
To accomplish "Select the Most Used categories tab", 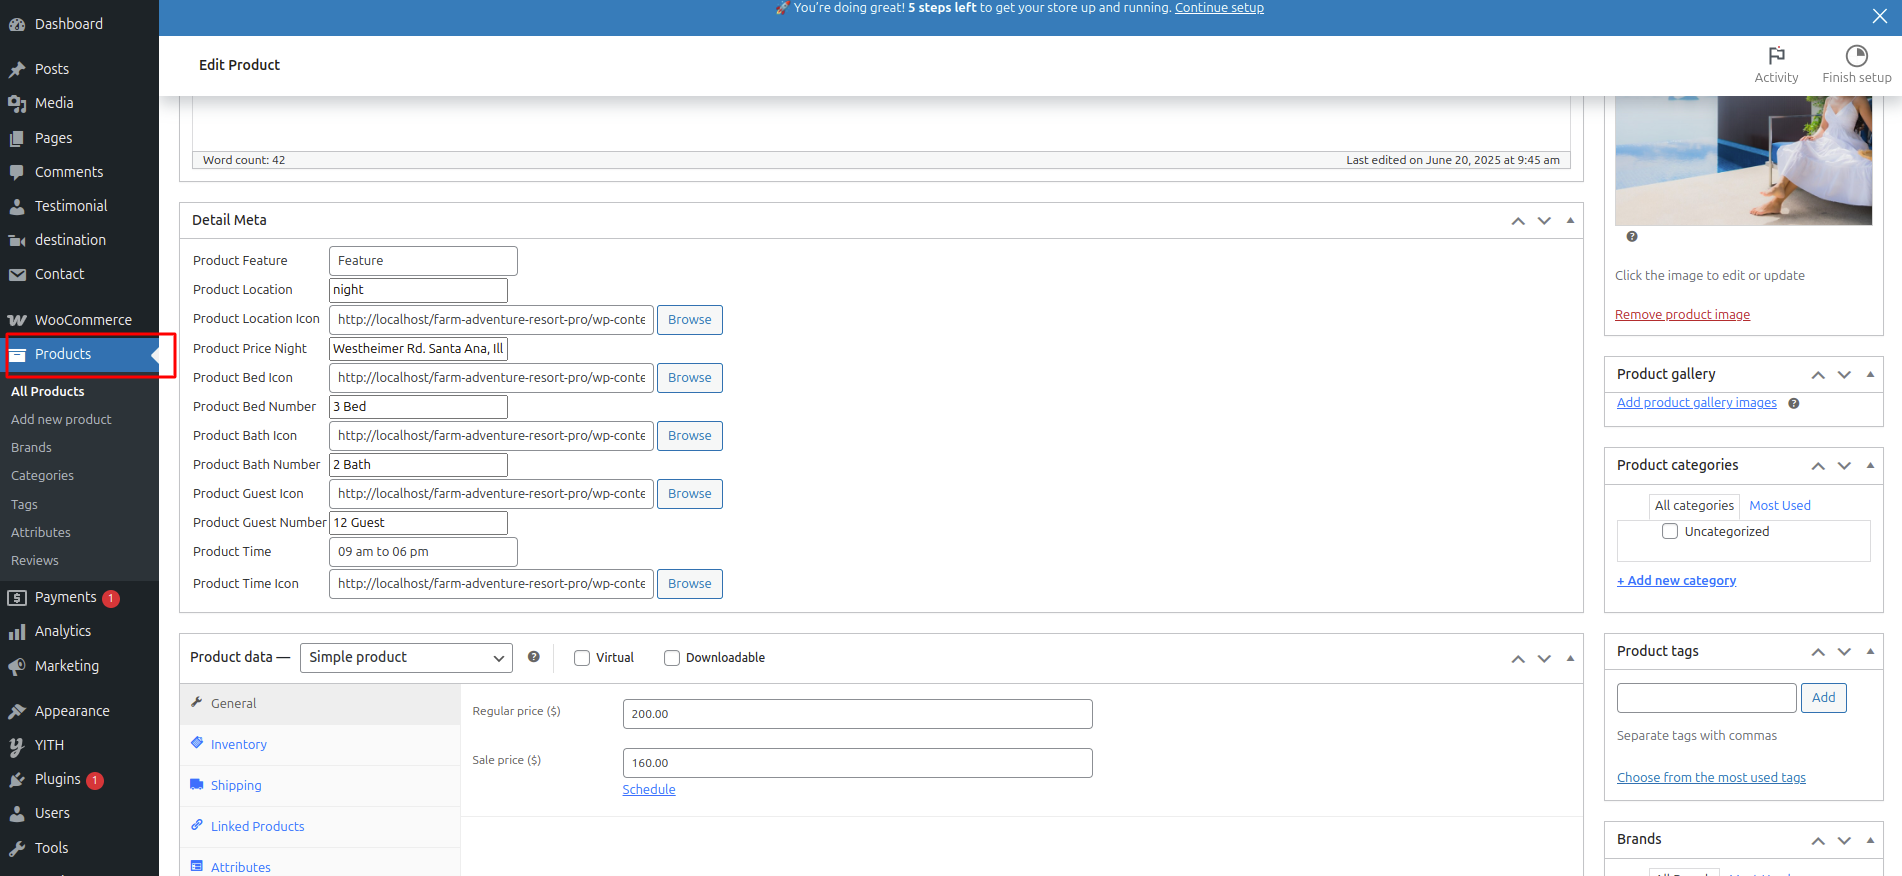I will (x=1779, y=506).
